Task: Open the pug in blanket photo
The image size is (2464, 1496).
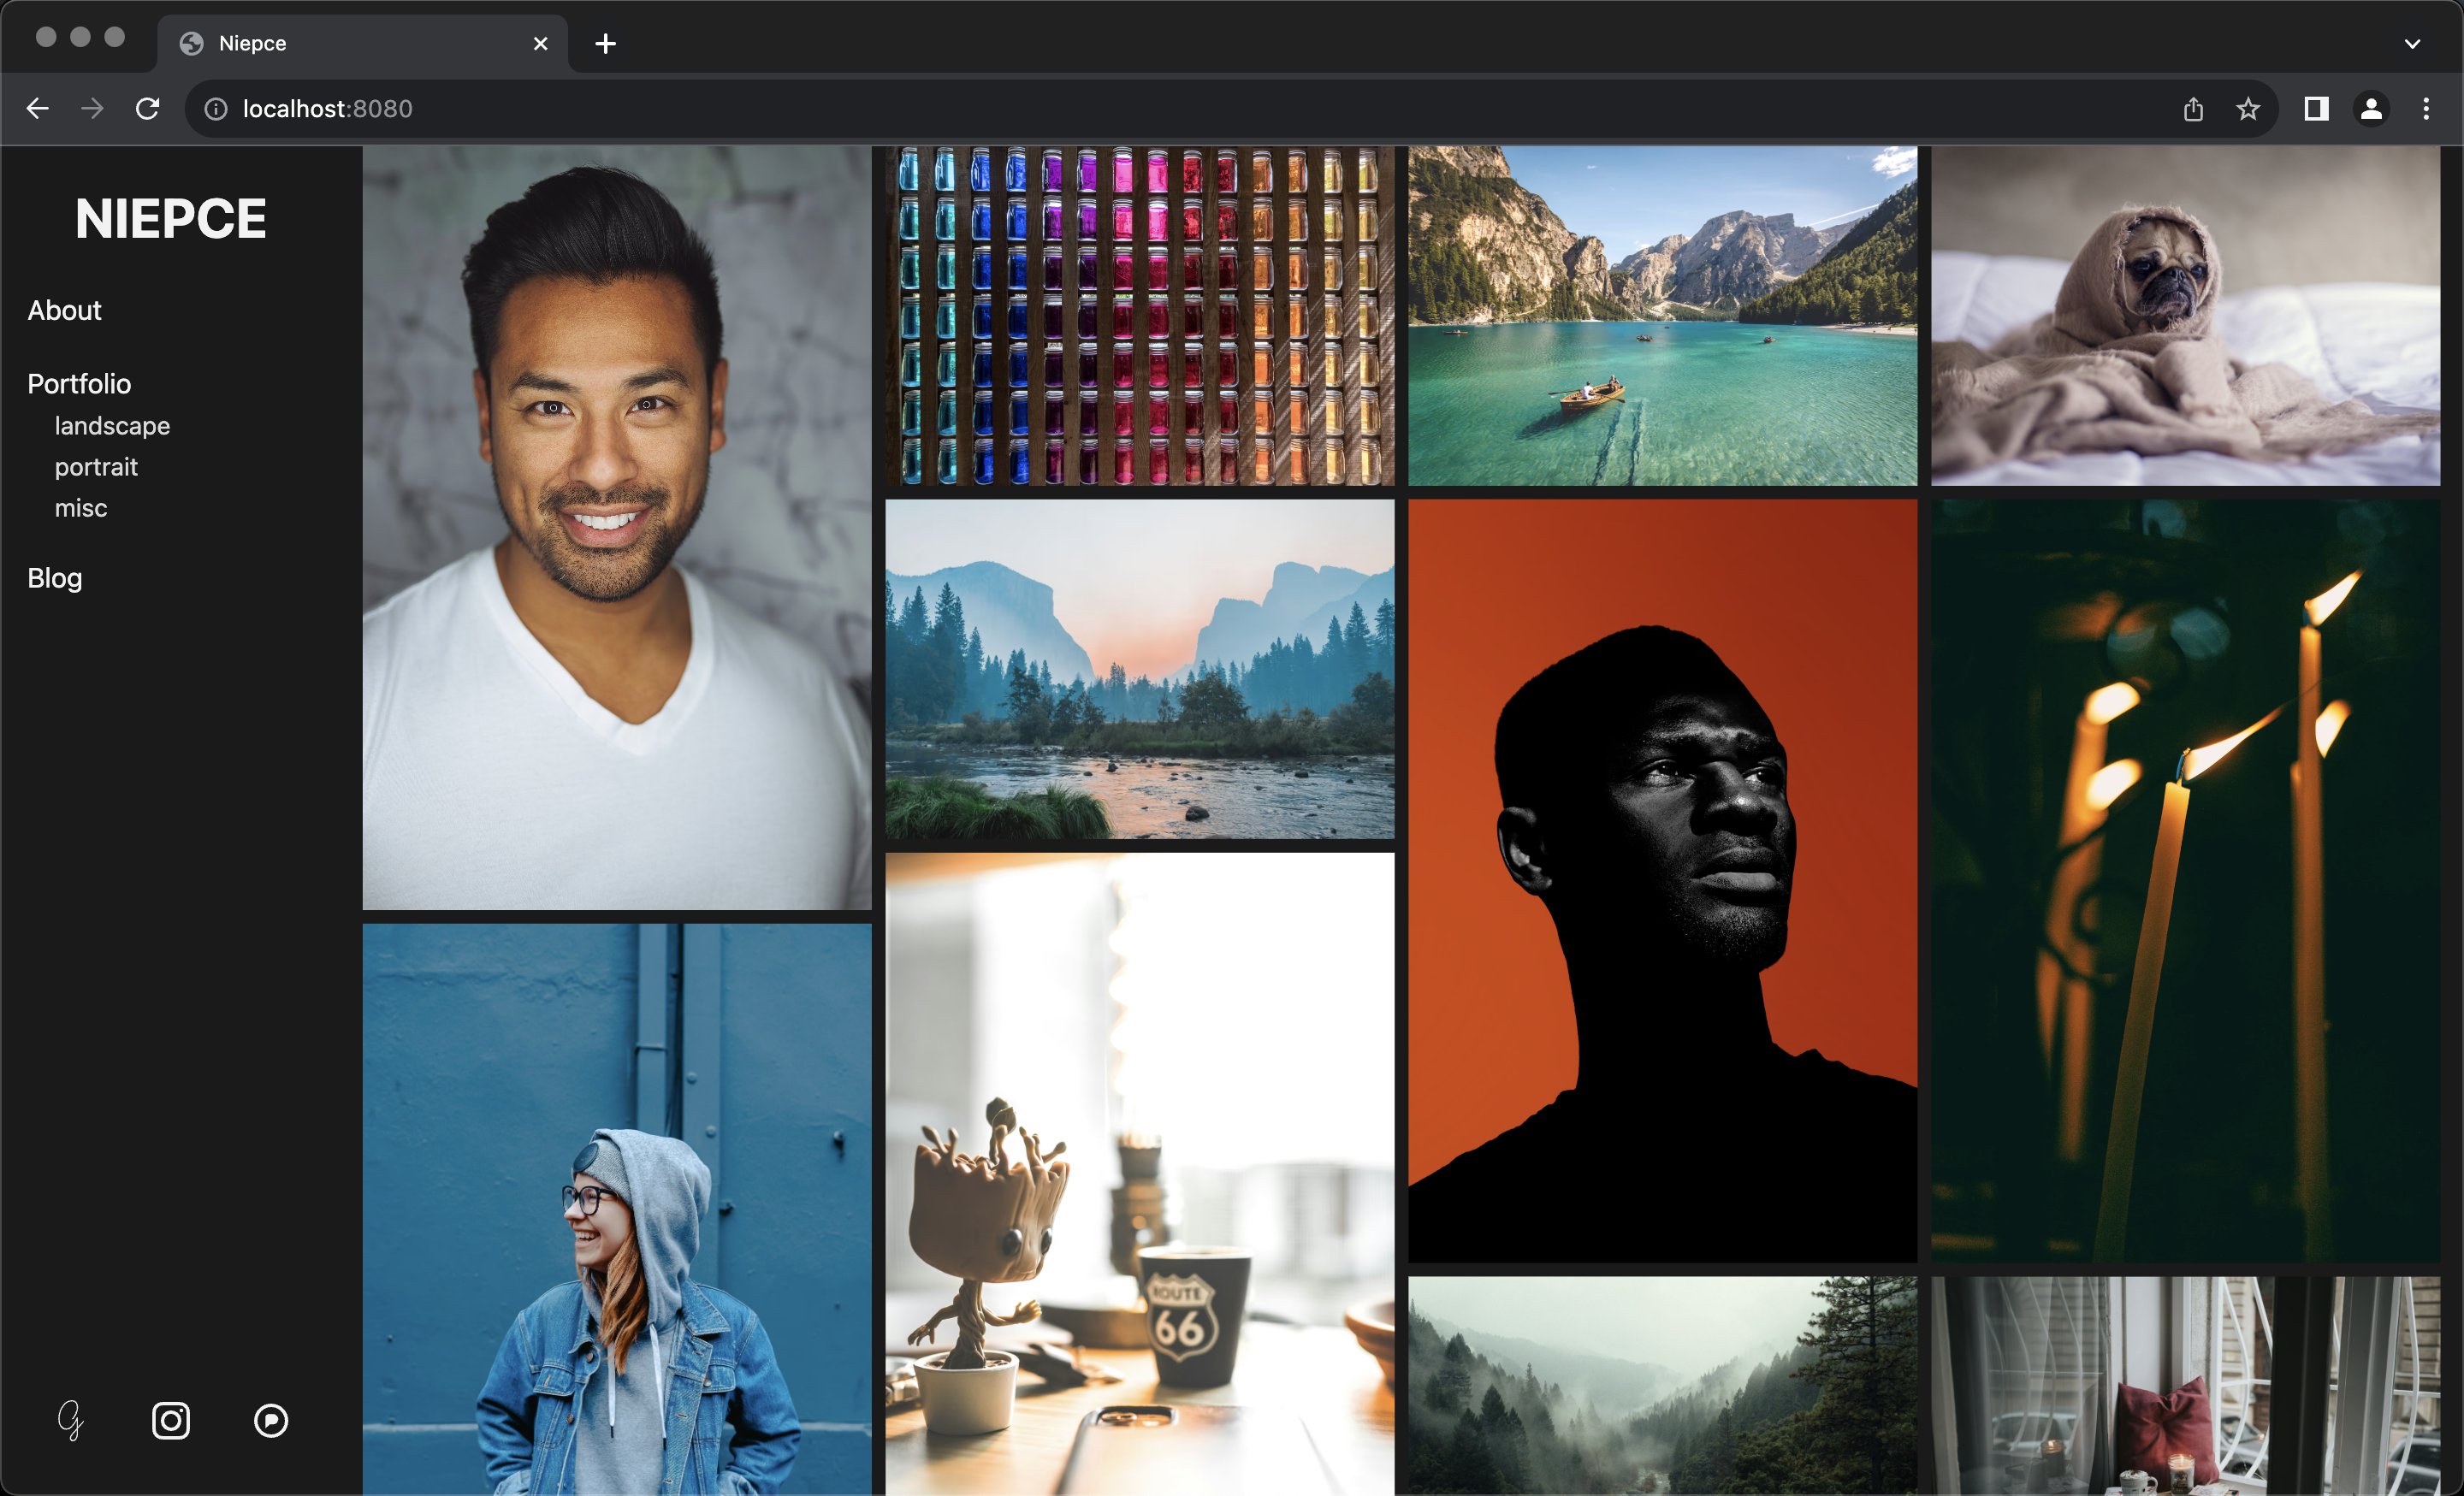Action: pyautogui.click(x=2185, y=316)
